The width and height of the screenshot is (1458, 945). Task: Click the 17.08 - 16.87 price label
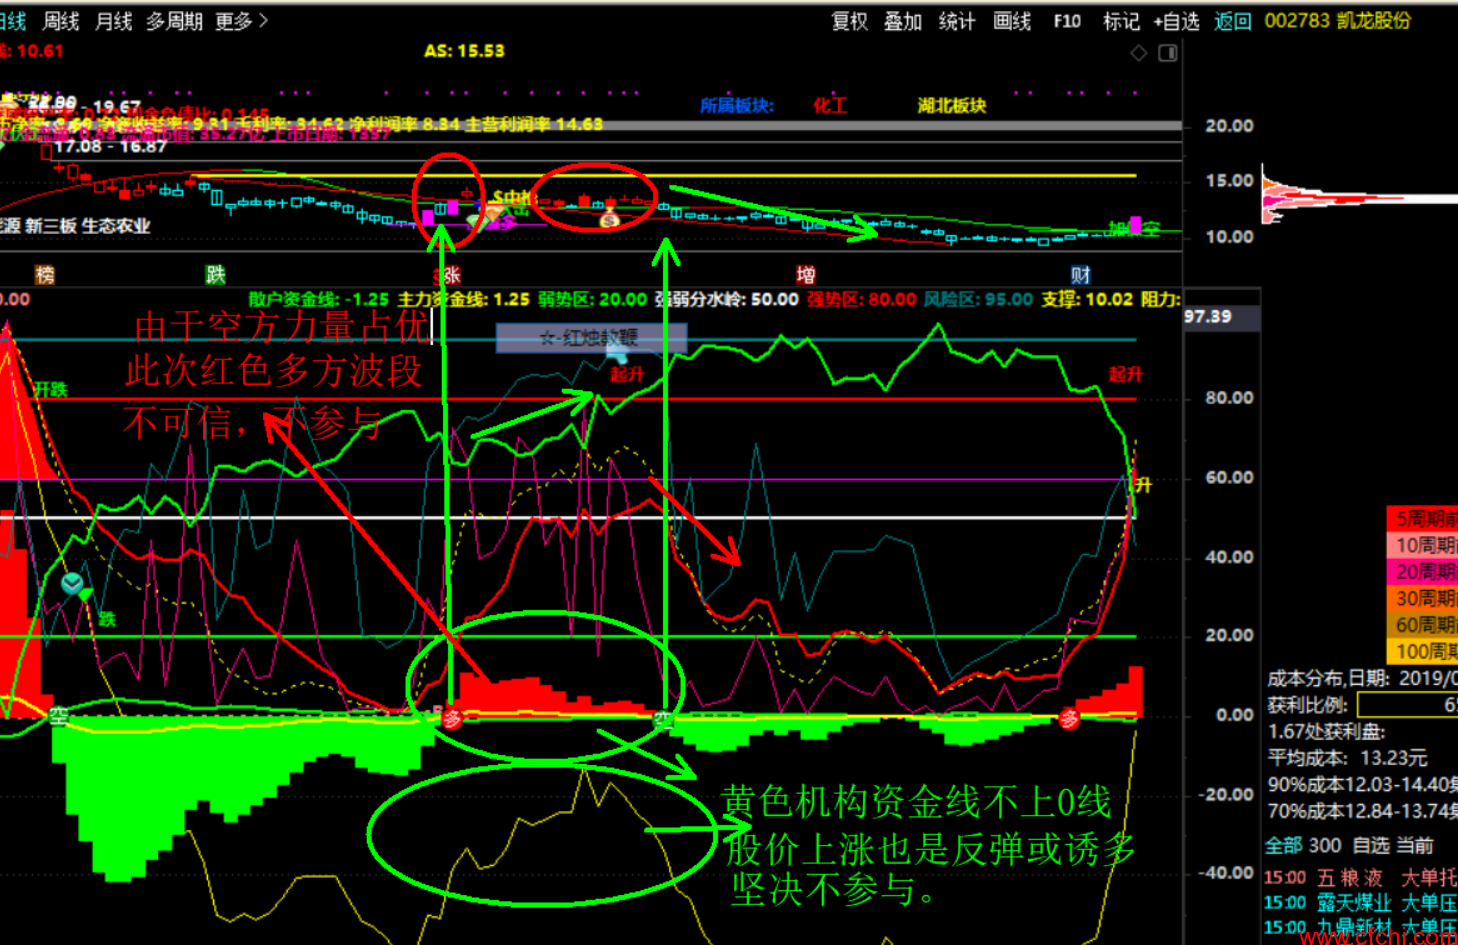110,146
